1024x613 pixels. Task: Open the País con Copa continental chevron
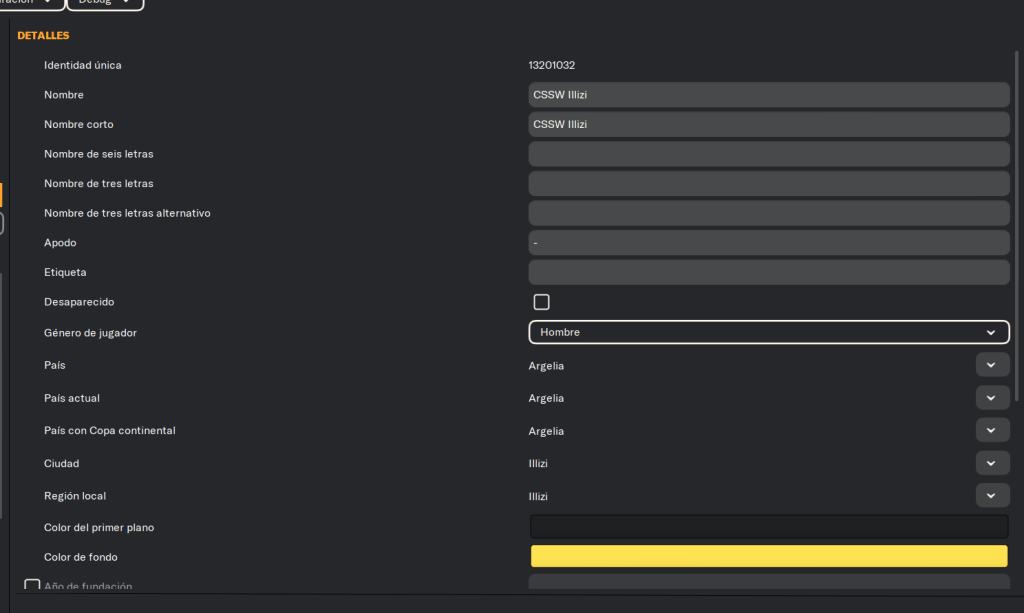[x=990, y=431]
